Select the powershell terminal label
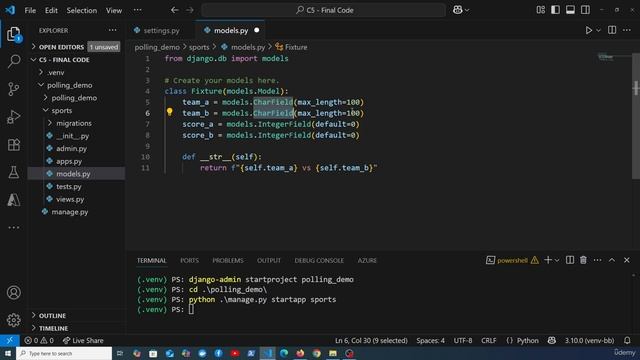 point(512,260)
